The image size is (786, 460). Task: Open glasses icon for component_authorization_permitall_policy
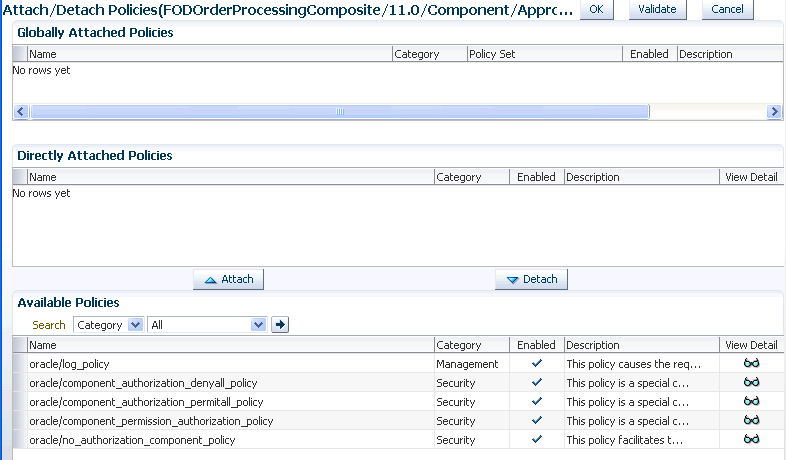[x=751, y=401]
